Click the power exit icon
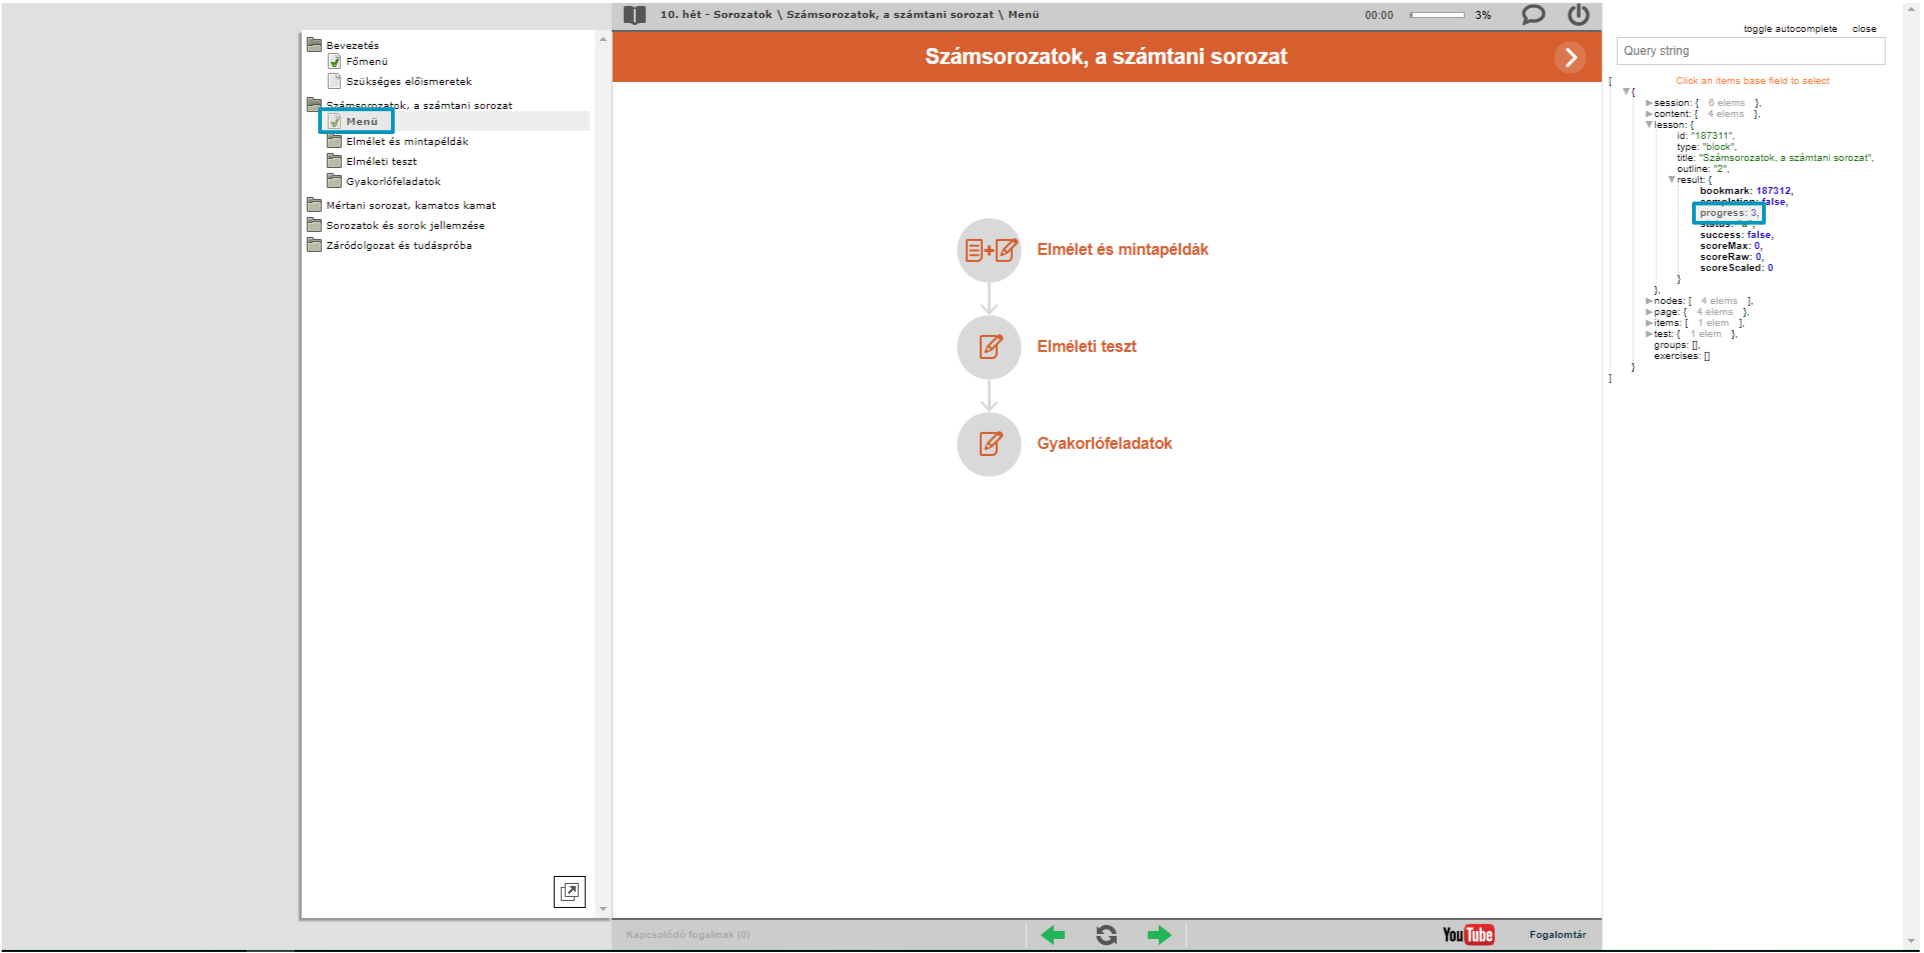 1578,15
